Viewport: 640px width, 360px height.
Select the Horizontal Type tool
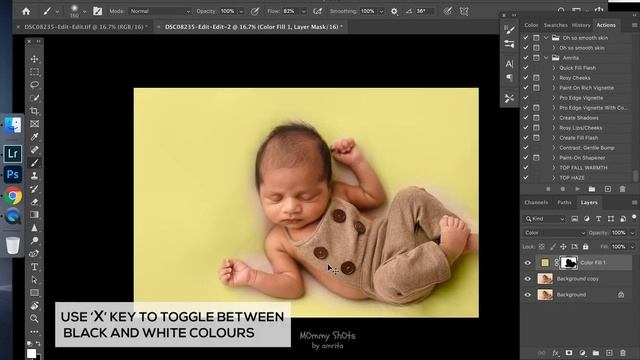tap(34, 267)
